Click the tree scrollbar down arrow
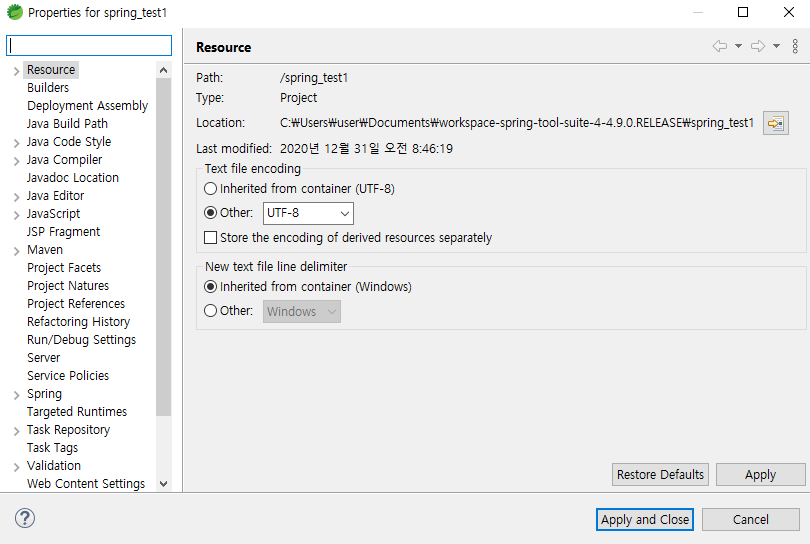Image resolution: width=810 pixels, height=544 pixels. (164, 484)
